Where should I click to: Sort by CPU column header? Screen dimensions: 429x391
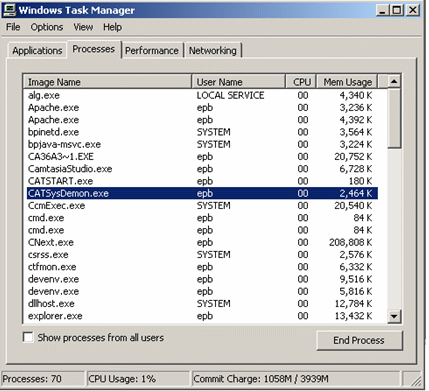[x=301, y=82]
